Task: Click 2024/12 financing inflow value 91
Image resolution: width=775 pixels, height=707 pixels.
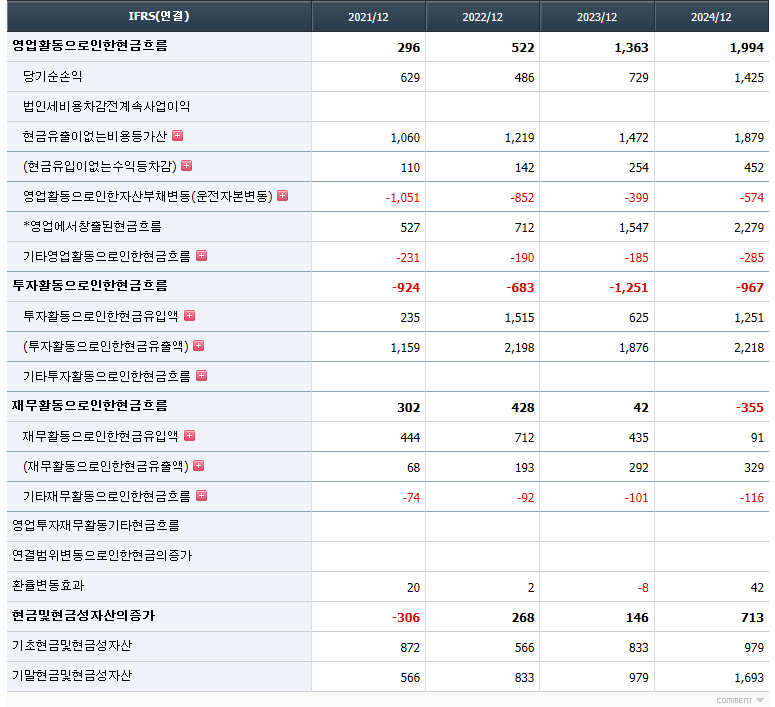Action: [x=757, y=438]
